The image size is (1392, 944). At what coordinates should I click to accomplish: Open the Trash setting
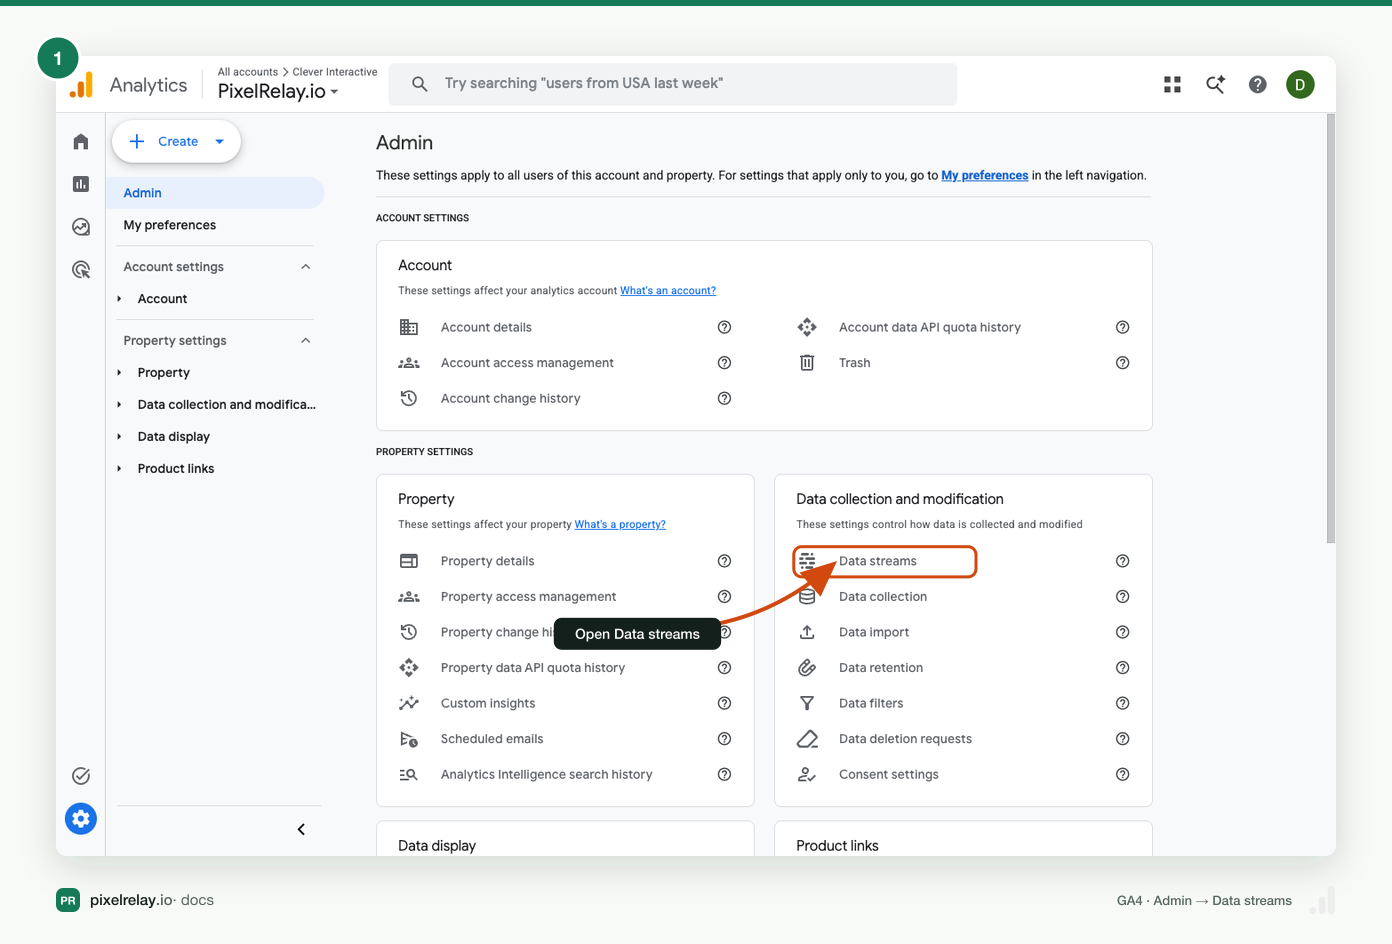pos(854,363)
